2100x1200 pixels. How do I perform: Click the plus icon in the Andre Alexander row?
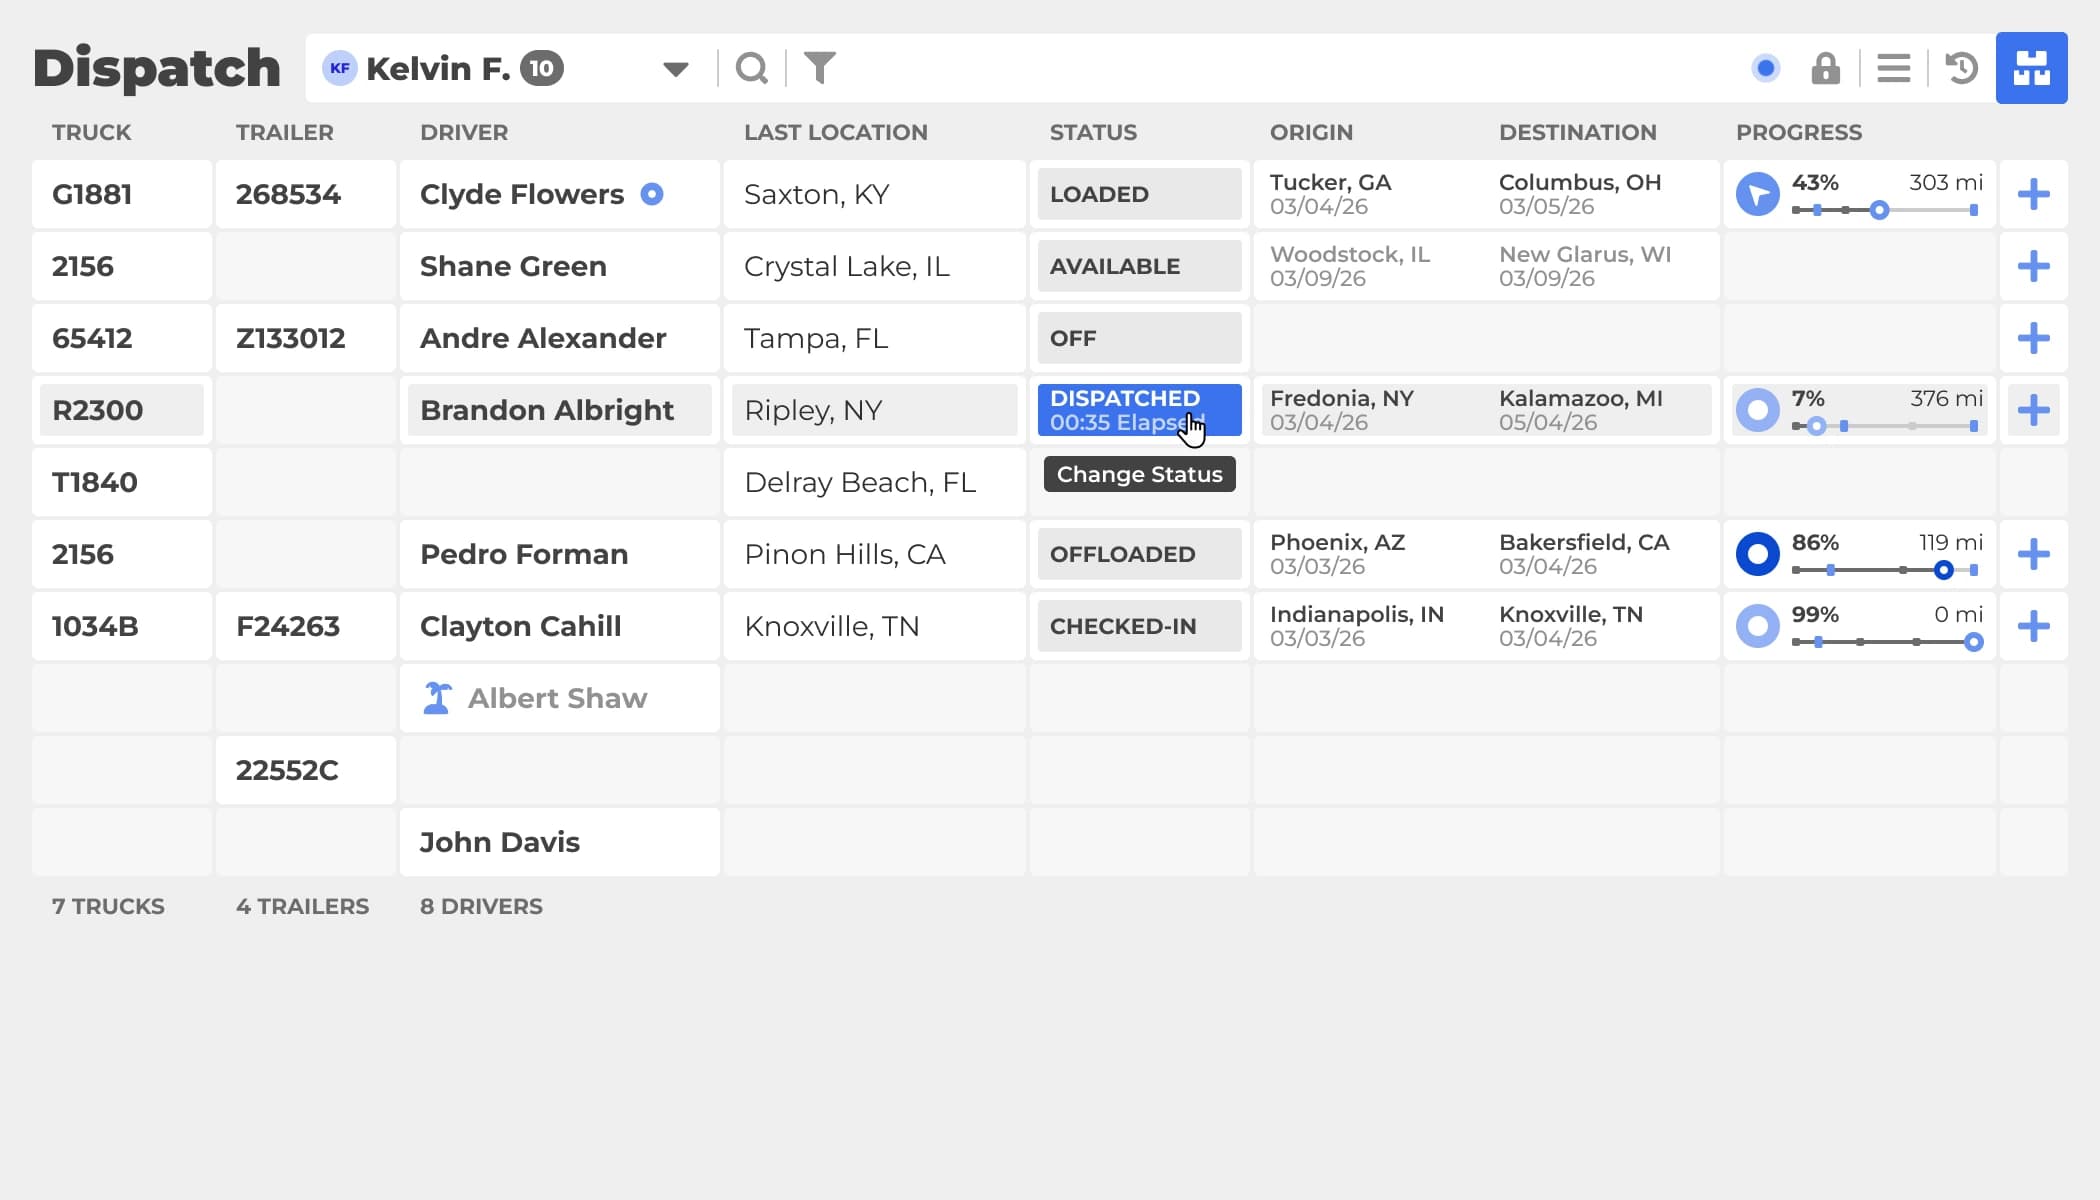2034,338
